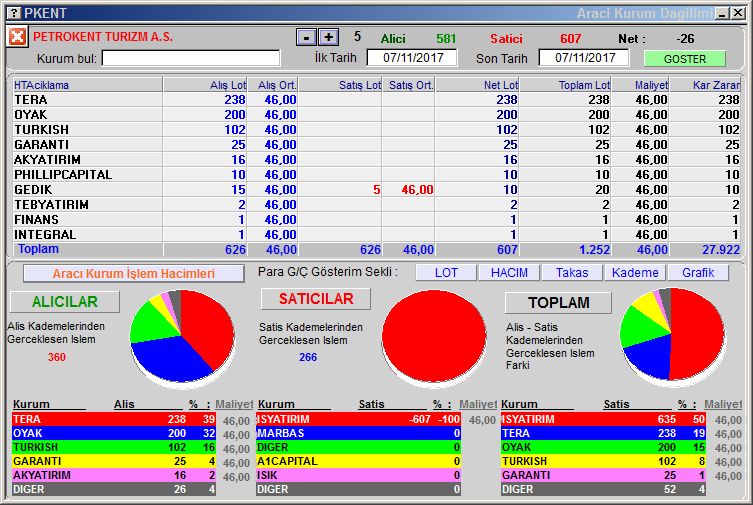753x505 pixels.
Task: Click the Toplam summary row label
Action: tap(38, 249)
